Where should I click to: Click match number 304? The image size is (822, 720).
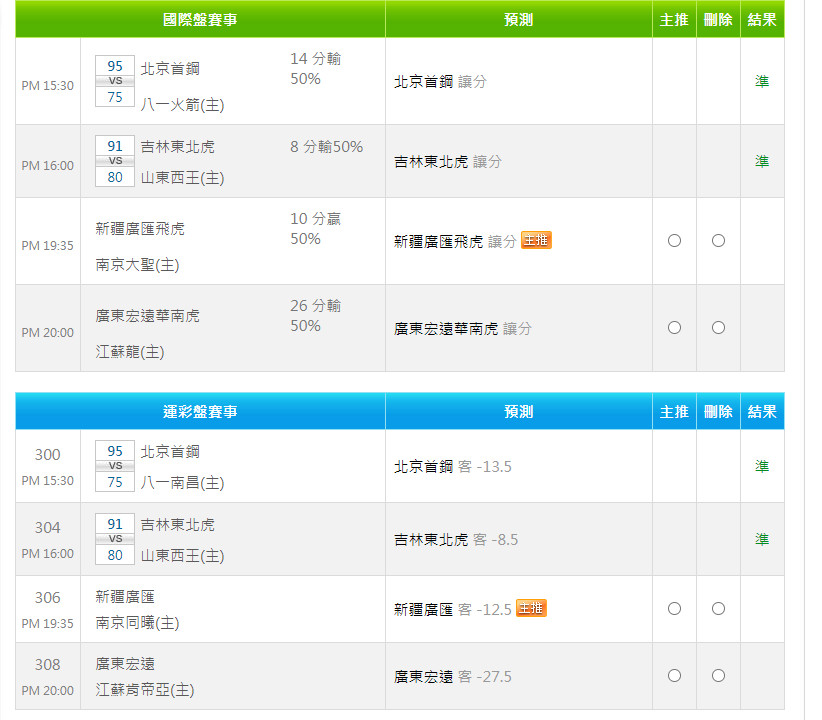tap(48, 528)
